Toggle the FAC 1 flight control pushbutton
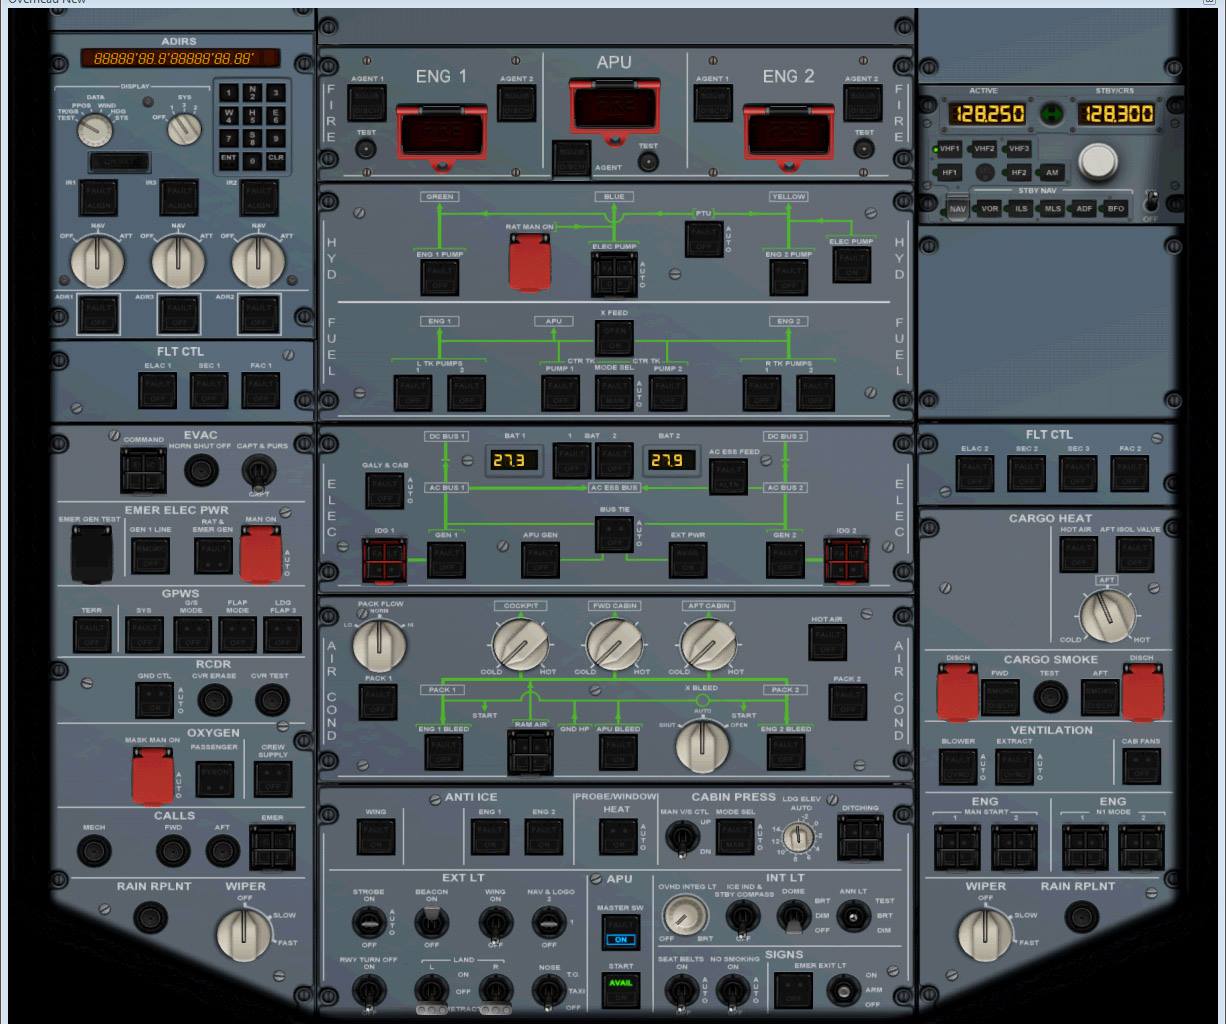Screen dimensions: 1226x1024 coord(261,390)
